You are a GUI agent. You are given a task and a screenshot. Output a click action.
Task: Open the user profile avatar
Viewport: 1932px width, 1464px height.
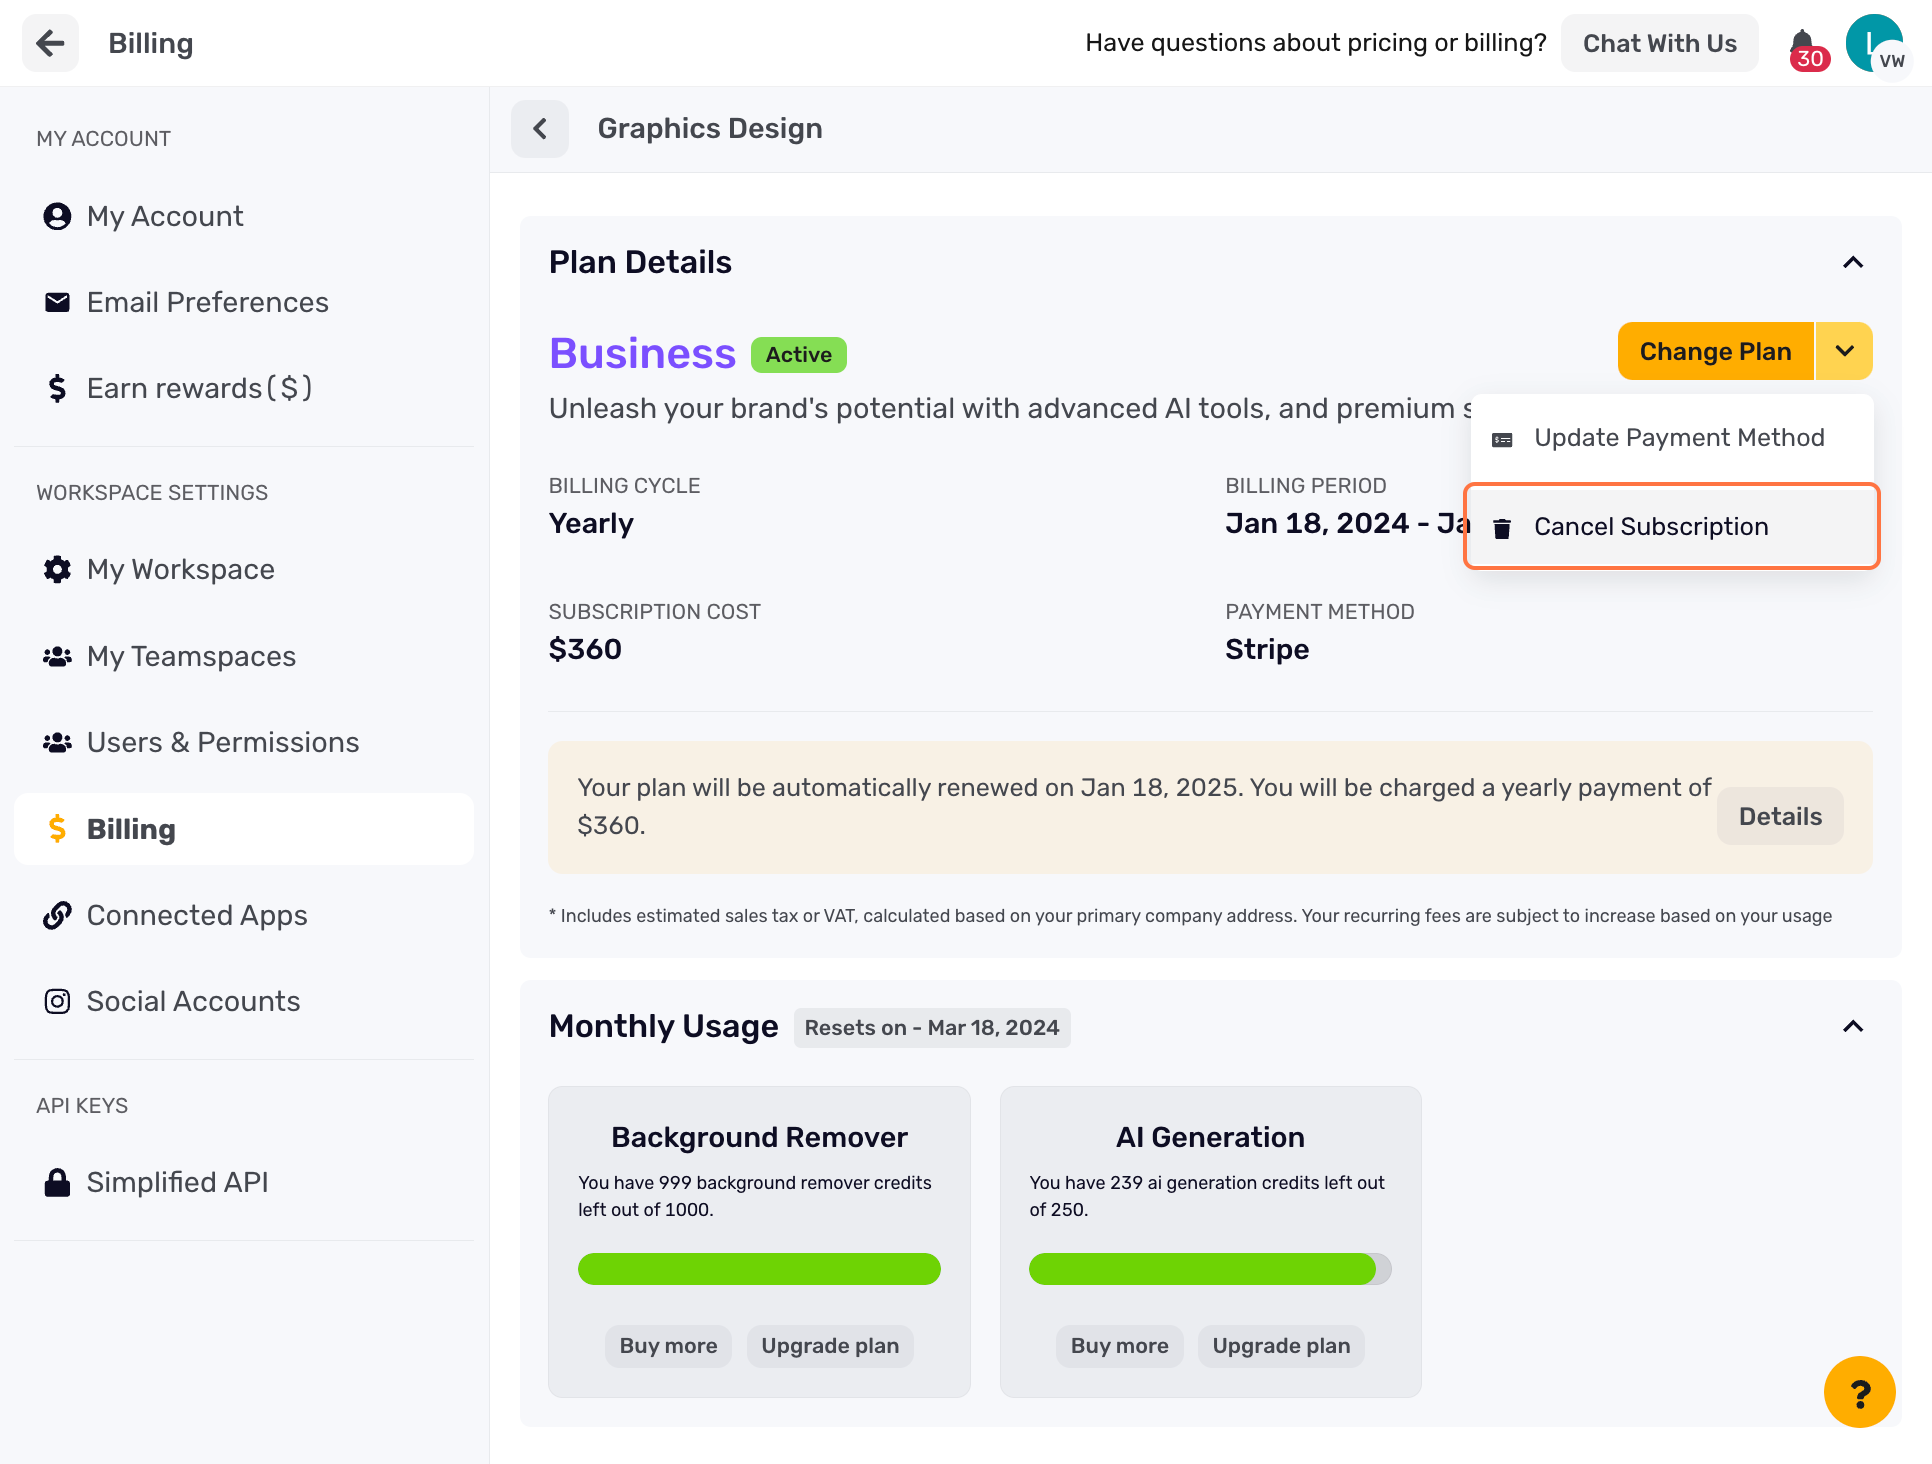1874,43
